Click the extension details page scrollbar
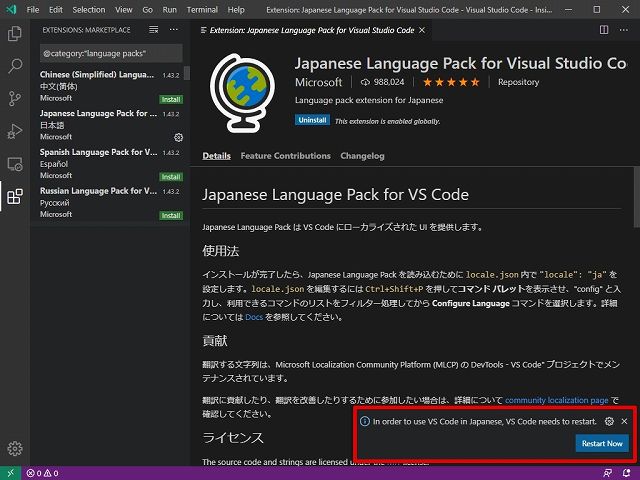The image size is (640, 480). (637, 197)
